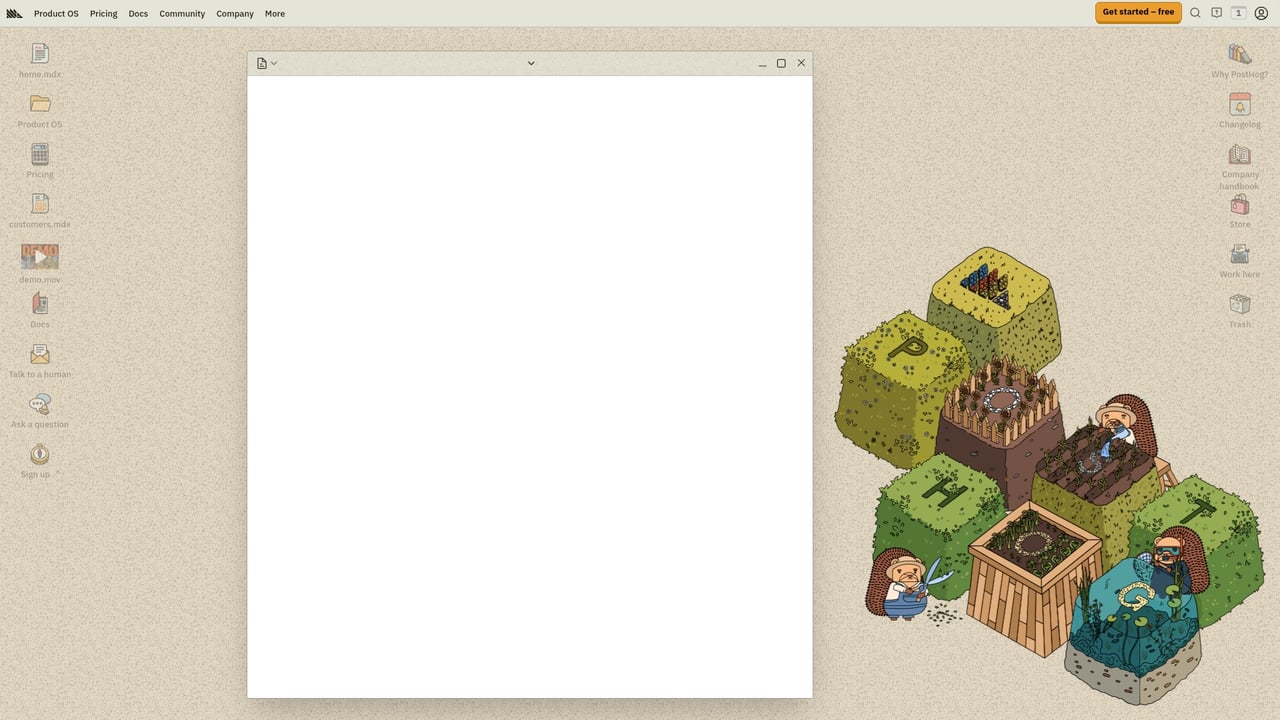Toggle the window count indicator showing 1
Screen dimensions: 1280x720
point(1238,13)
